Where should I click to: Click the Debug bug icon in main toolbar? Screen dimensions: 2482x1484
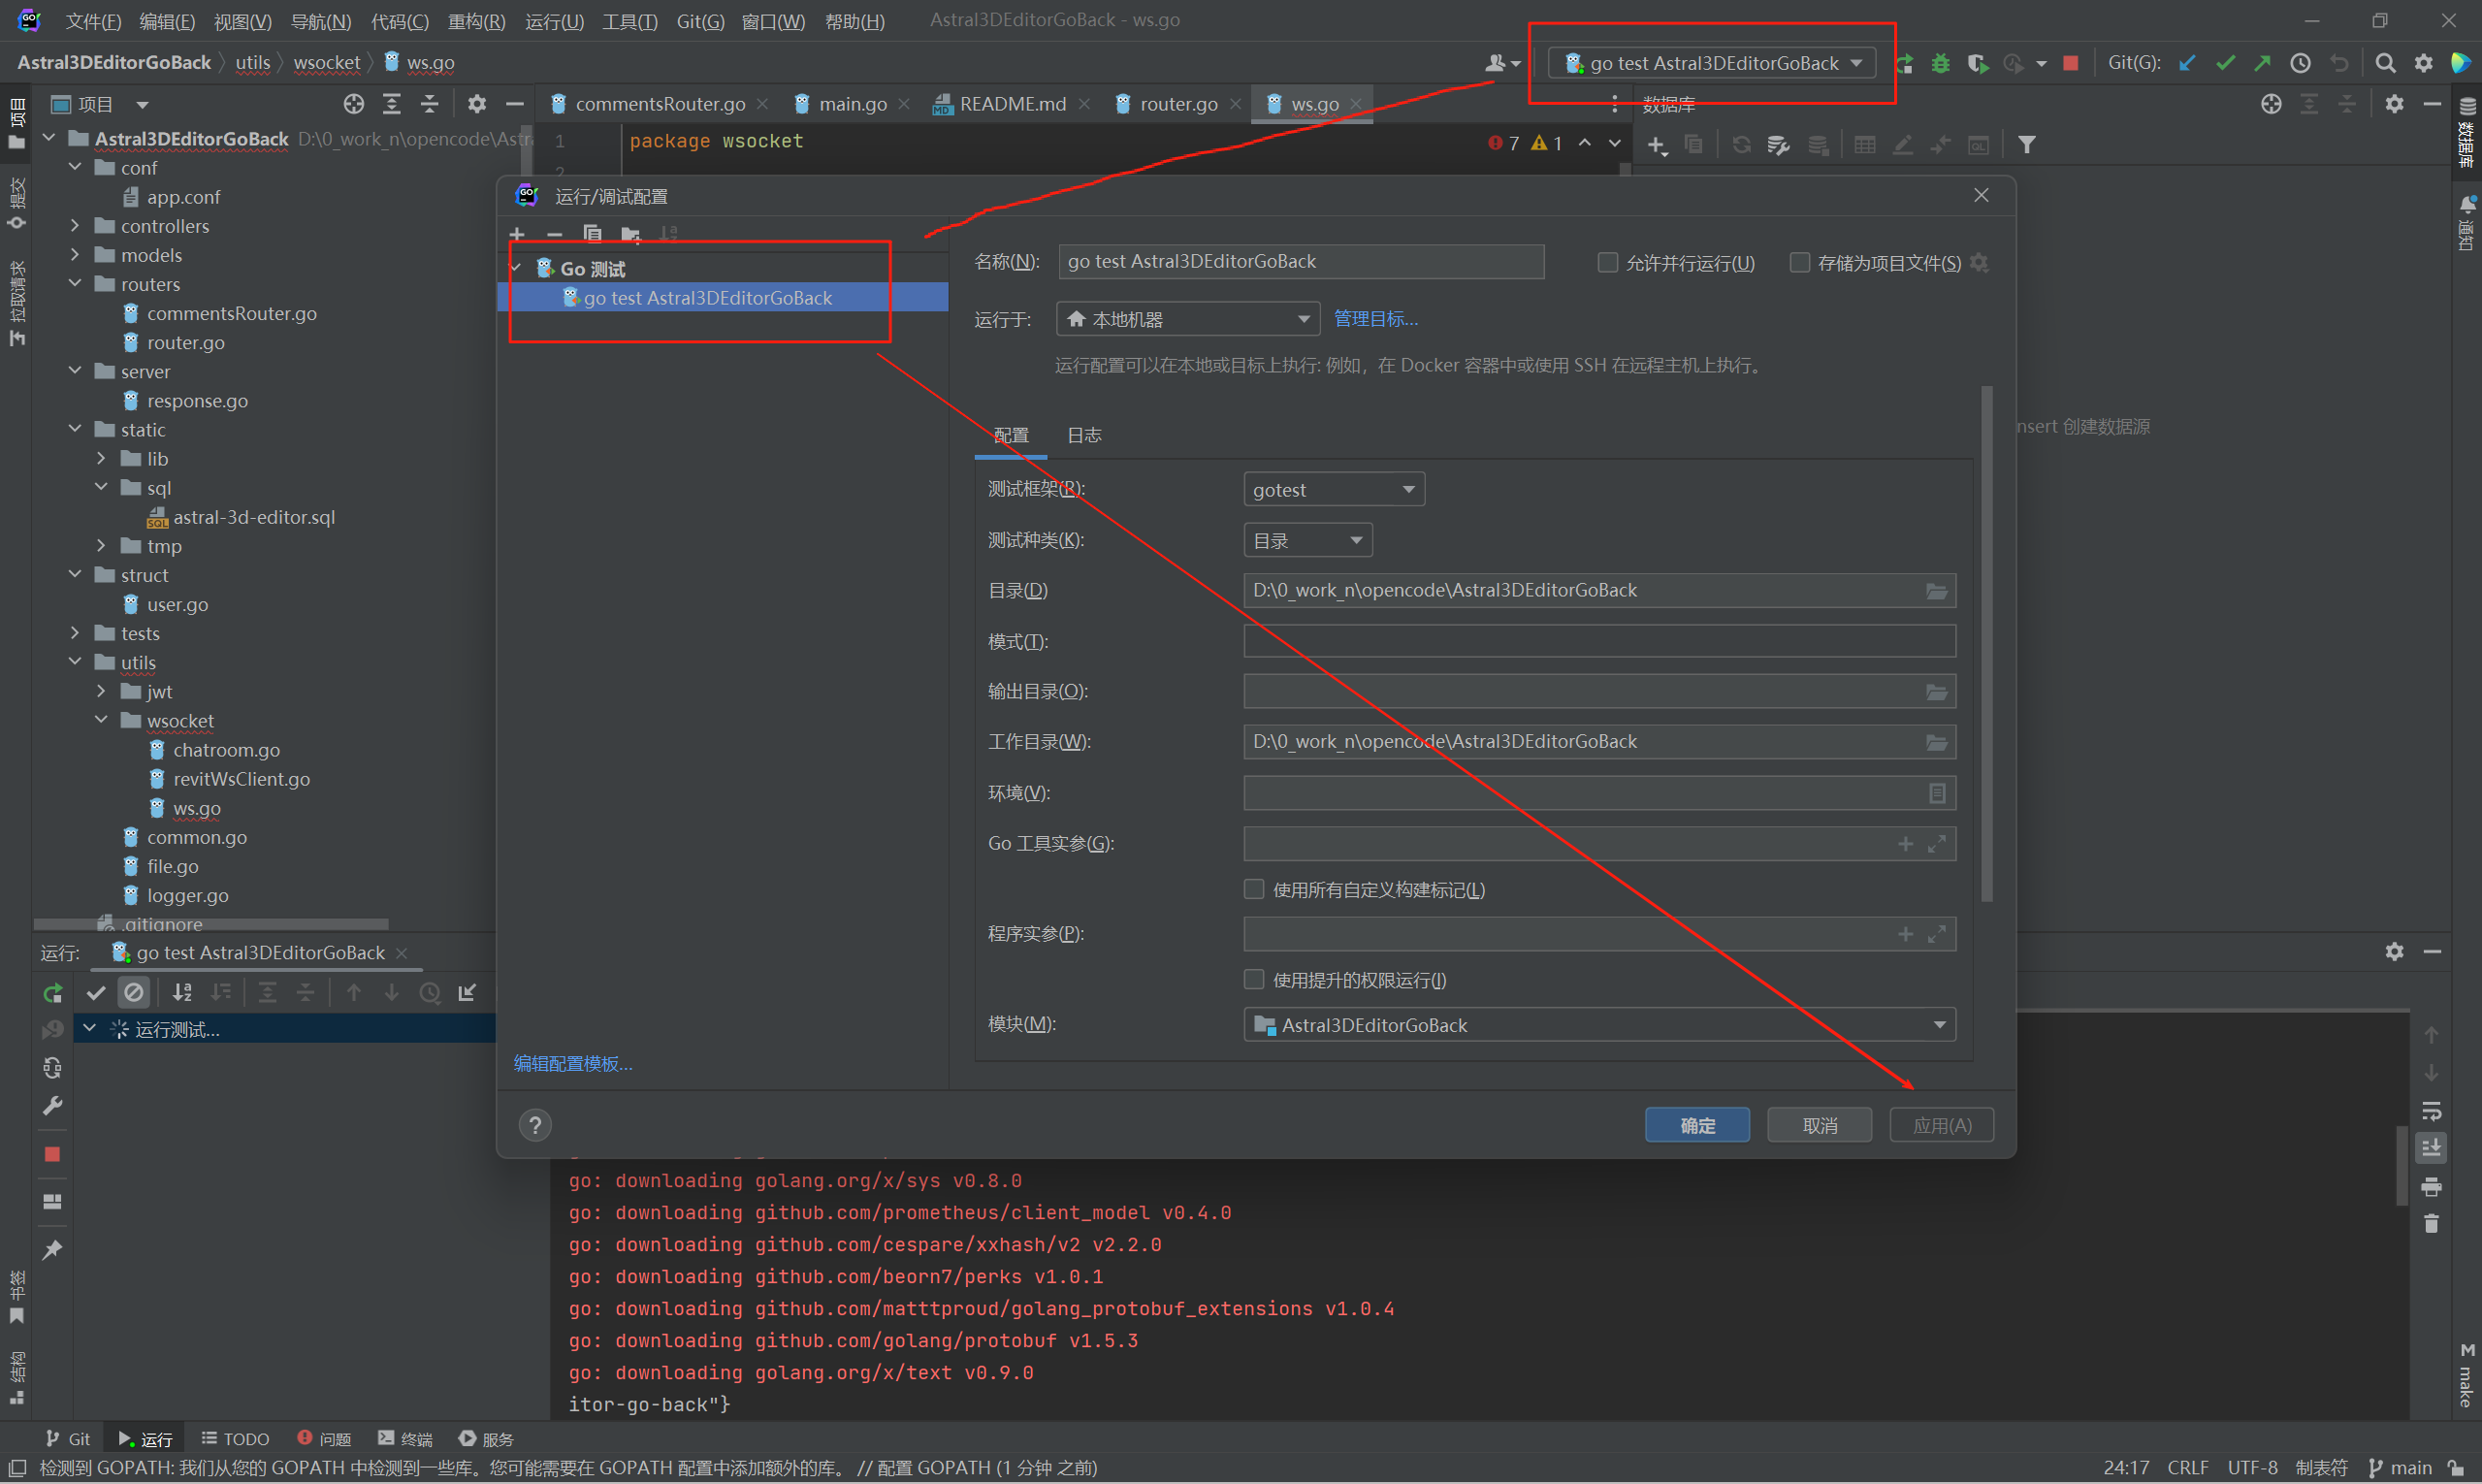click(x=1941, y=63)
